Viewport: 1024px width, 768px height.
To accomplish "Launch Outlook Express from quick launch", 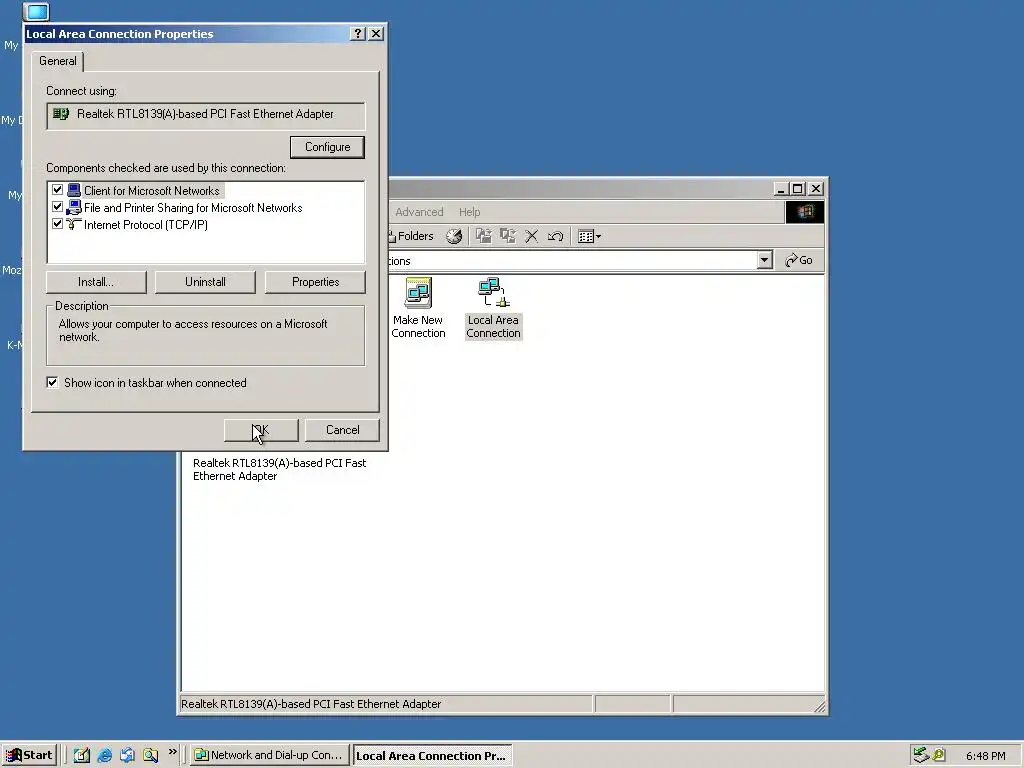I will click(127, 755).
